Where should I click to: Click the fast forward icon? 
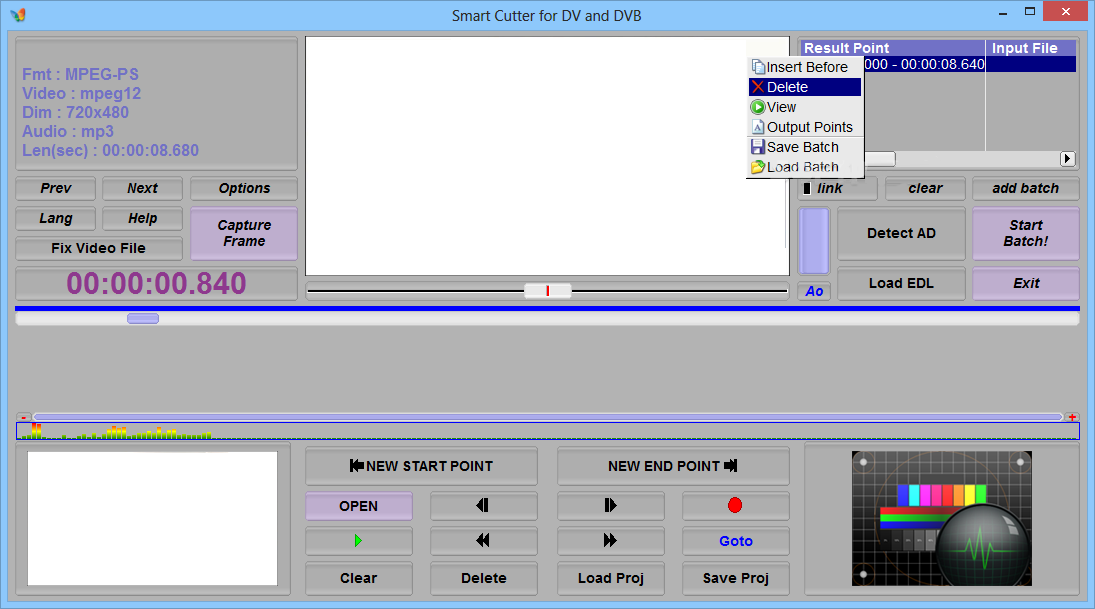coord(610,541)
